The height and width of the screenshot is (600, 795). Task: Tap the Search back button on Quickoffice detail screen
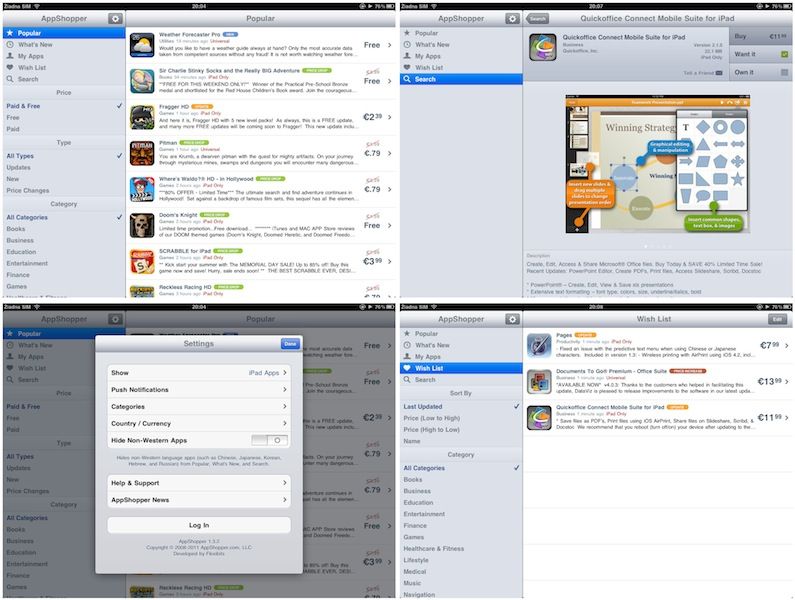(x=537, y=19)
